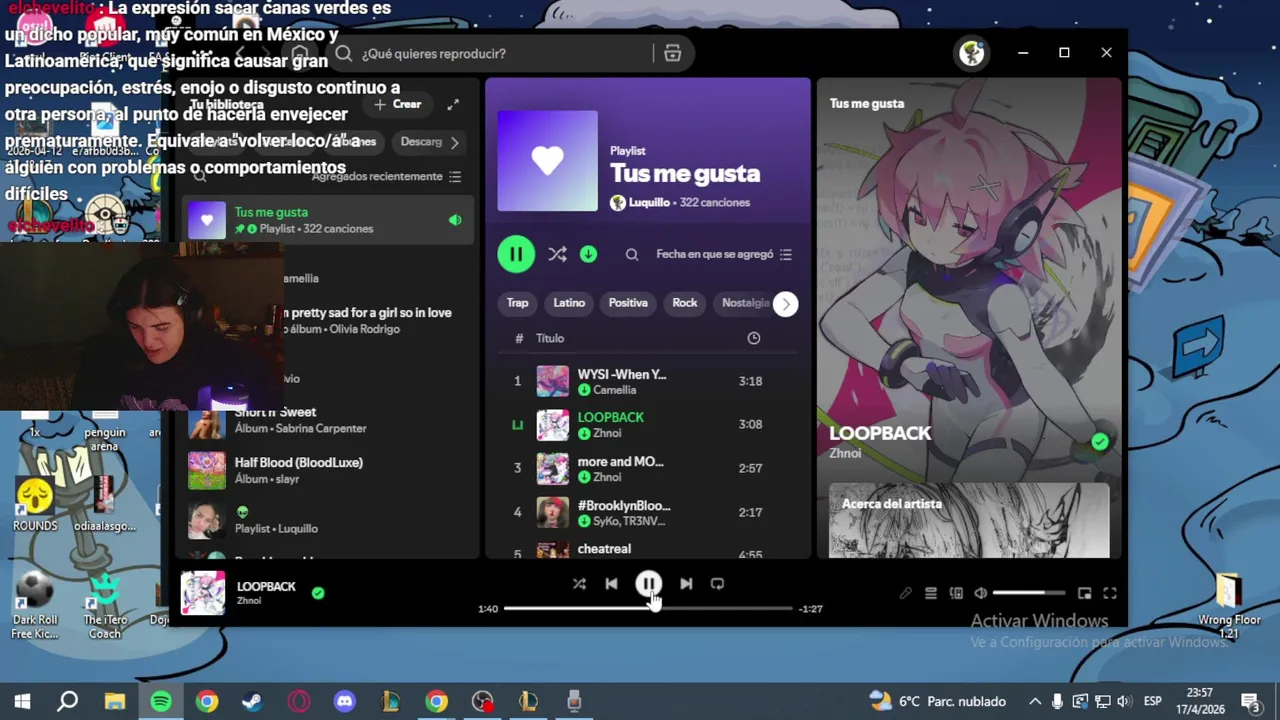Viewport: 1280px width, 720px height.
Task: Pause playback in the bottom player bar
Action: click(x=648, y=584)
